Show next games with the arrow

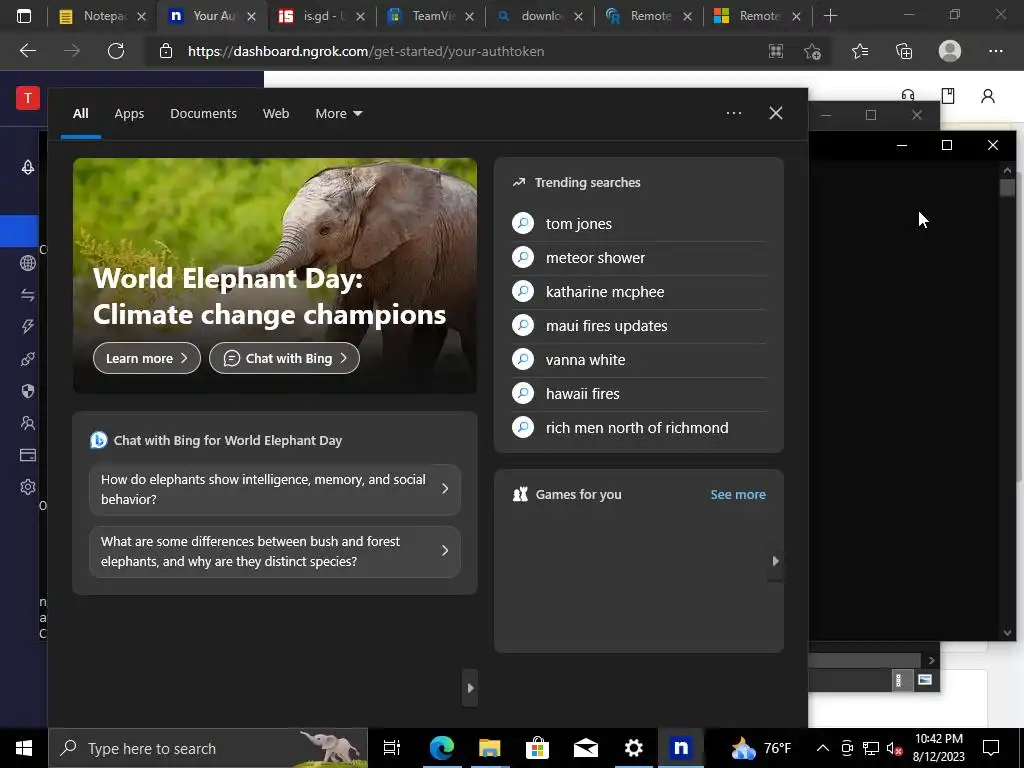pyautogui.click(x=775, y=561)
